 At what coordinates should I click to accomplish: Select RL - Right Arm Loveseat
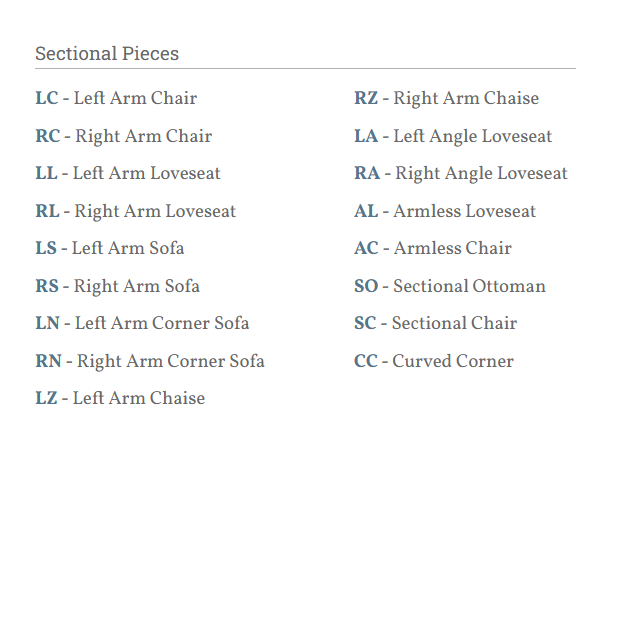tap(136, 211)
